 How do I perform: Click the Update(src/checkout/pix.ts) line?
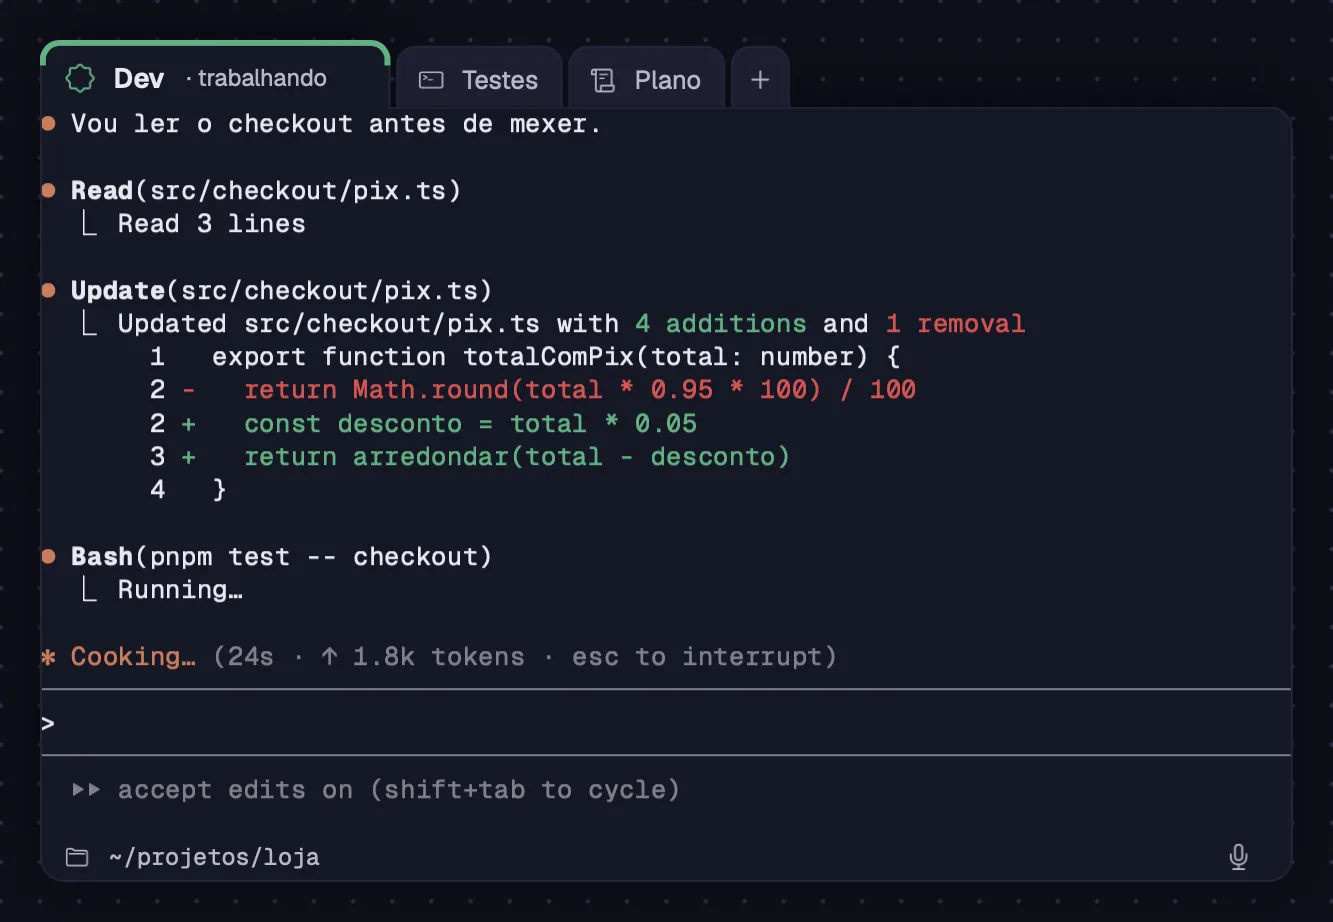(282, 290)
